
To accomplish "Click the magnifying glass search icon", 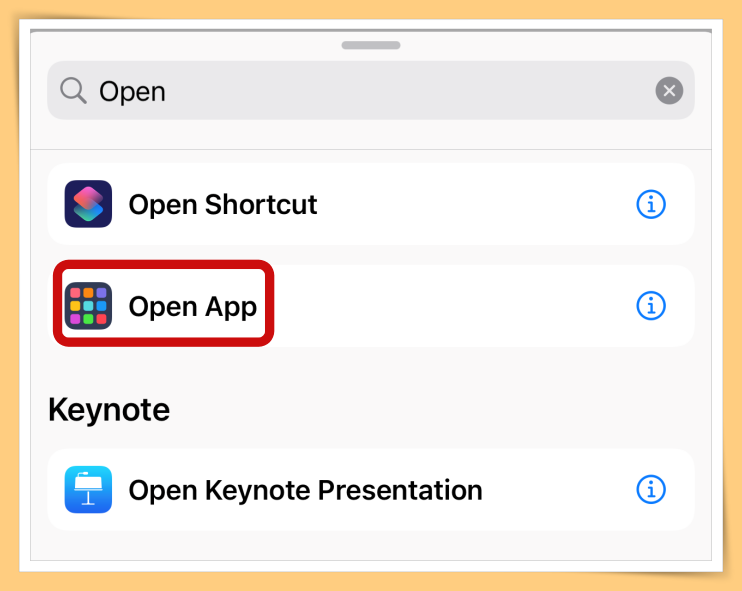I will (x=73, y=90).
